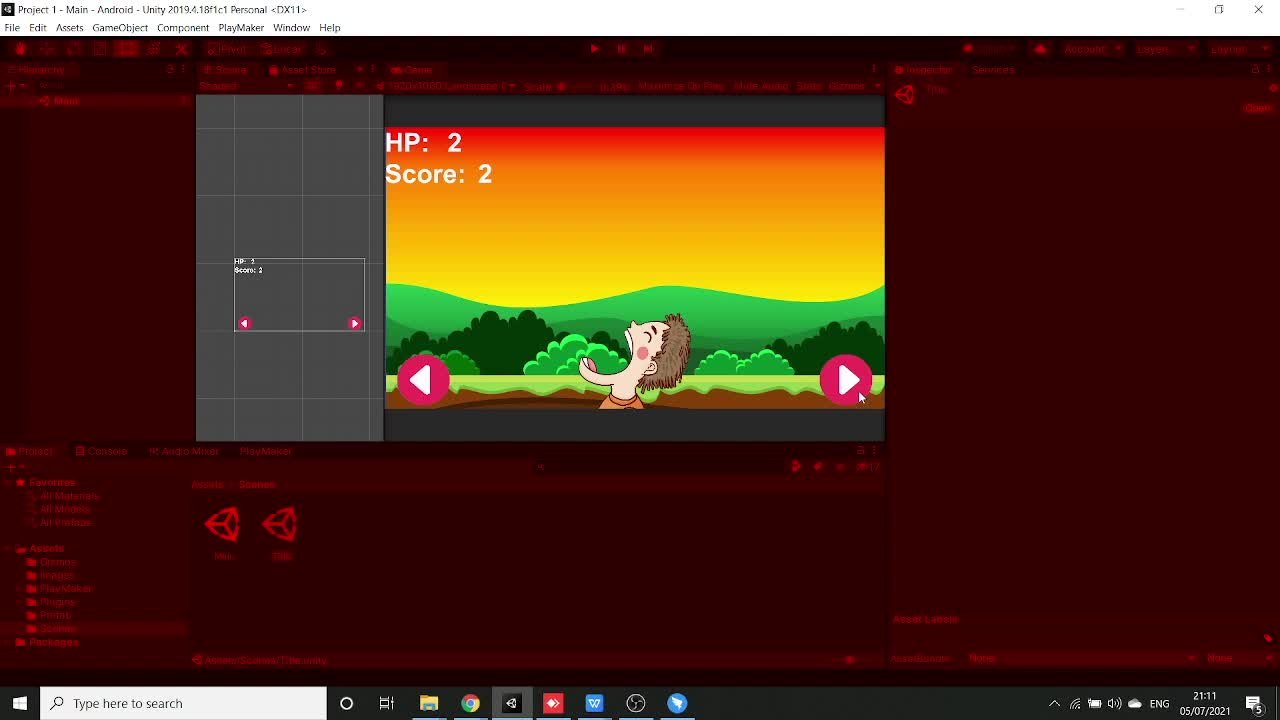Click the Open button in Inspector
Screen dimensions: 1280x720
point(1257,108)
